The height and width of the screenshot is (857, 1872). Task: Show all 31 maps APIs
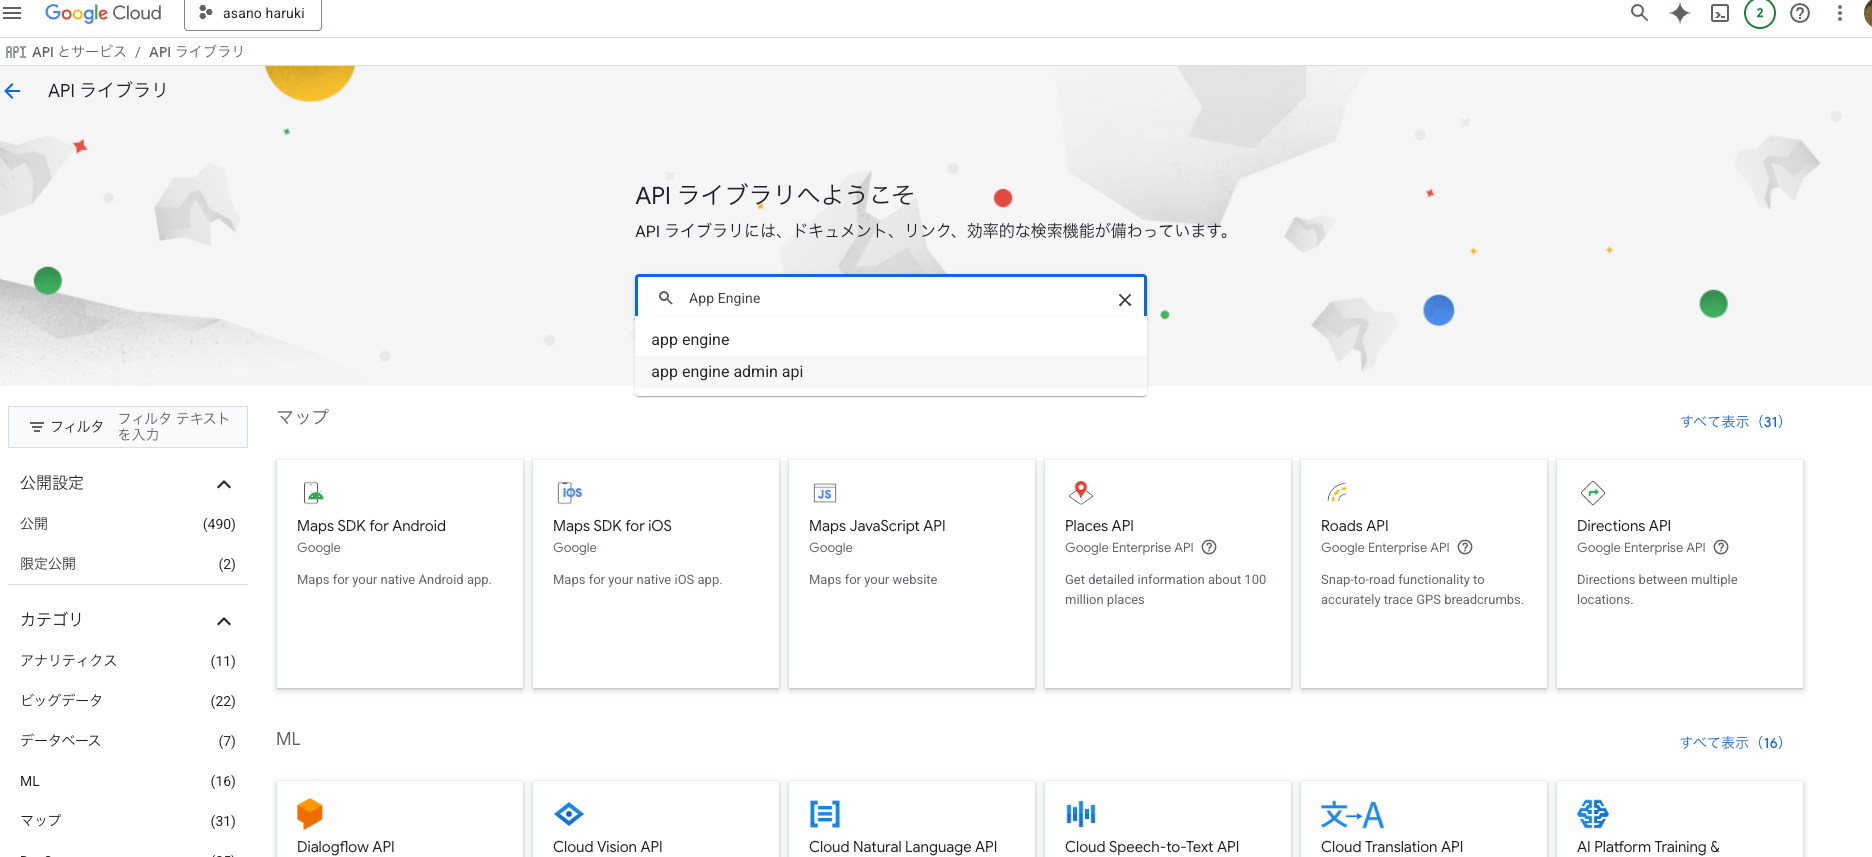[x=1731, y=422]
